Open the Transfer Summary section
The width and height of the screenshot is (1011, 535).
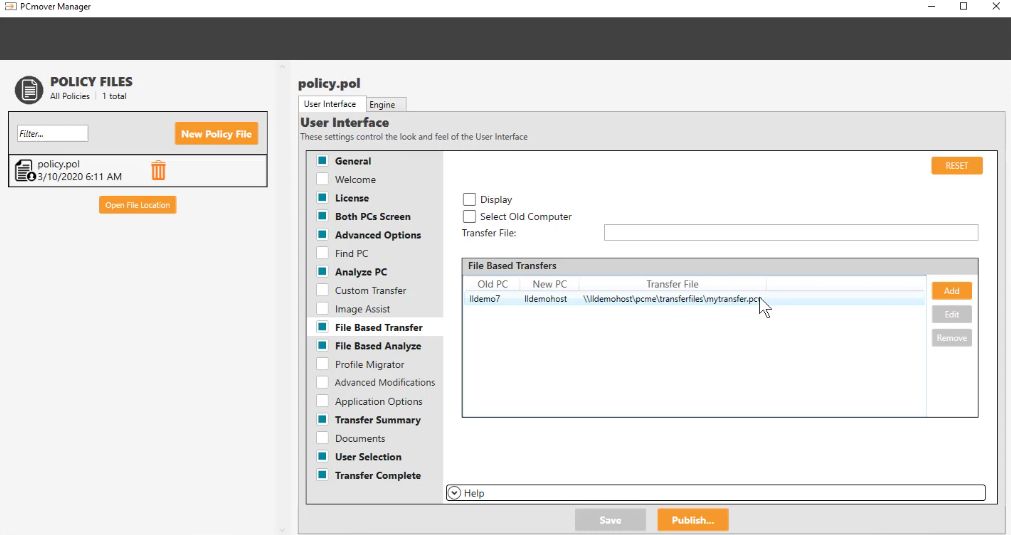[378, 420]
